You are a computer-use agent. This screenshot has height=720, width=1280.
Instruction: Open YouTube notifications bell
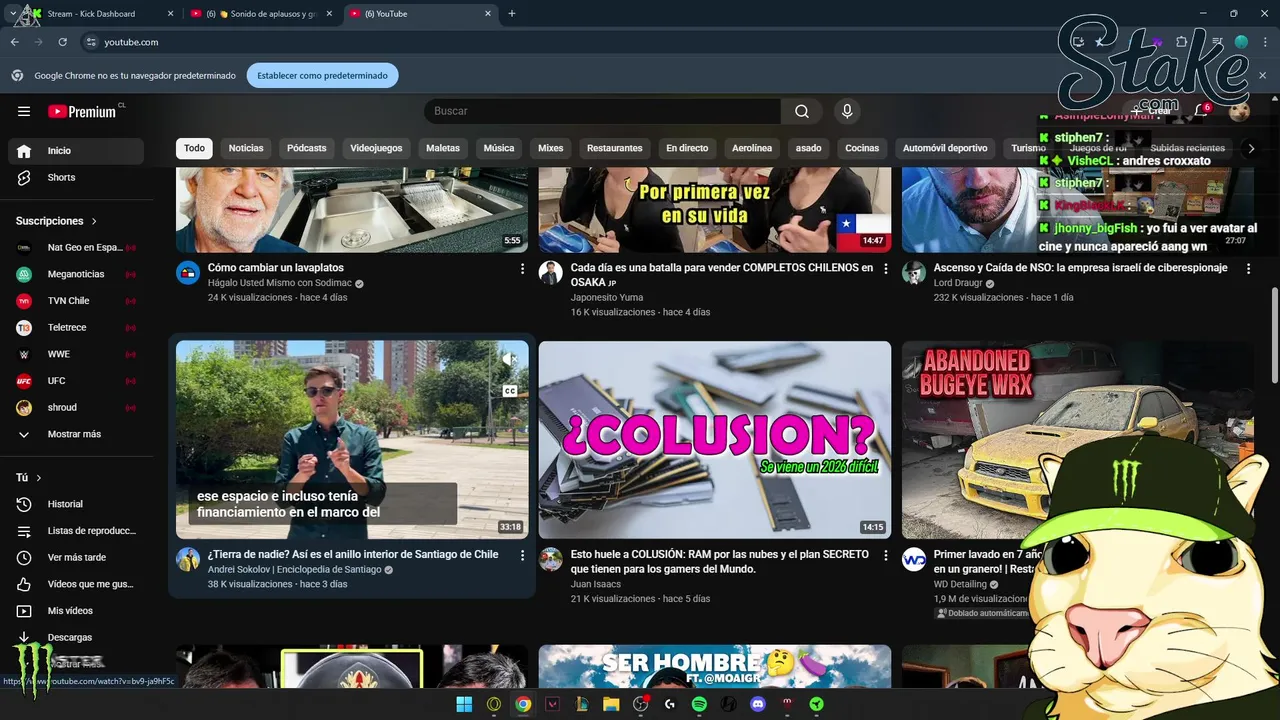pos(1201,111)
